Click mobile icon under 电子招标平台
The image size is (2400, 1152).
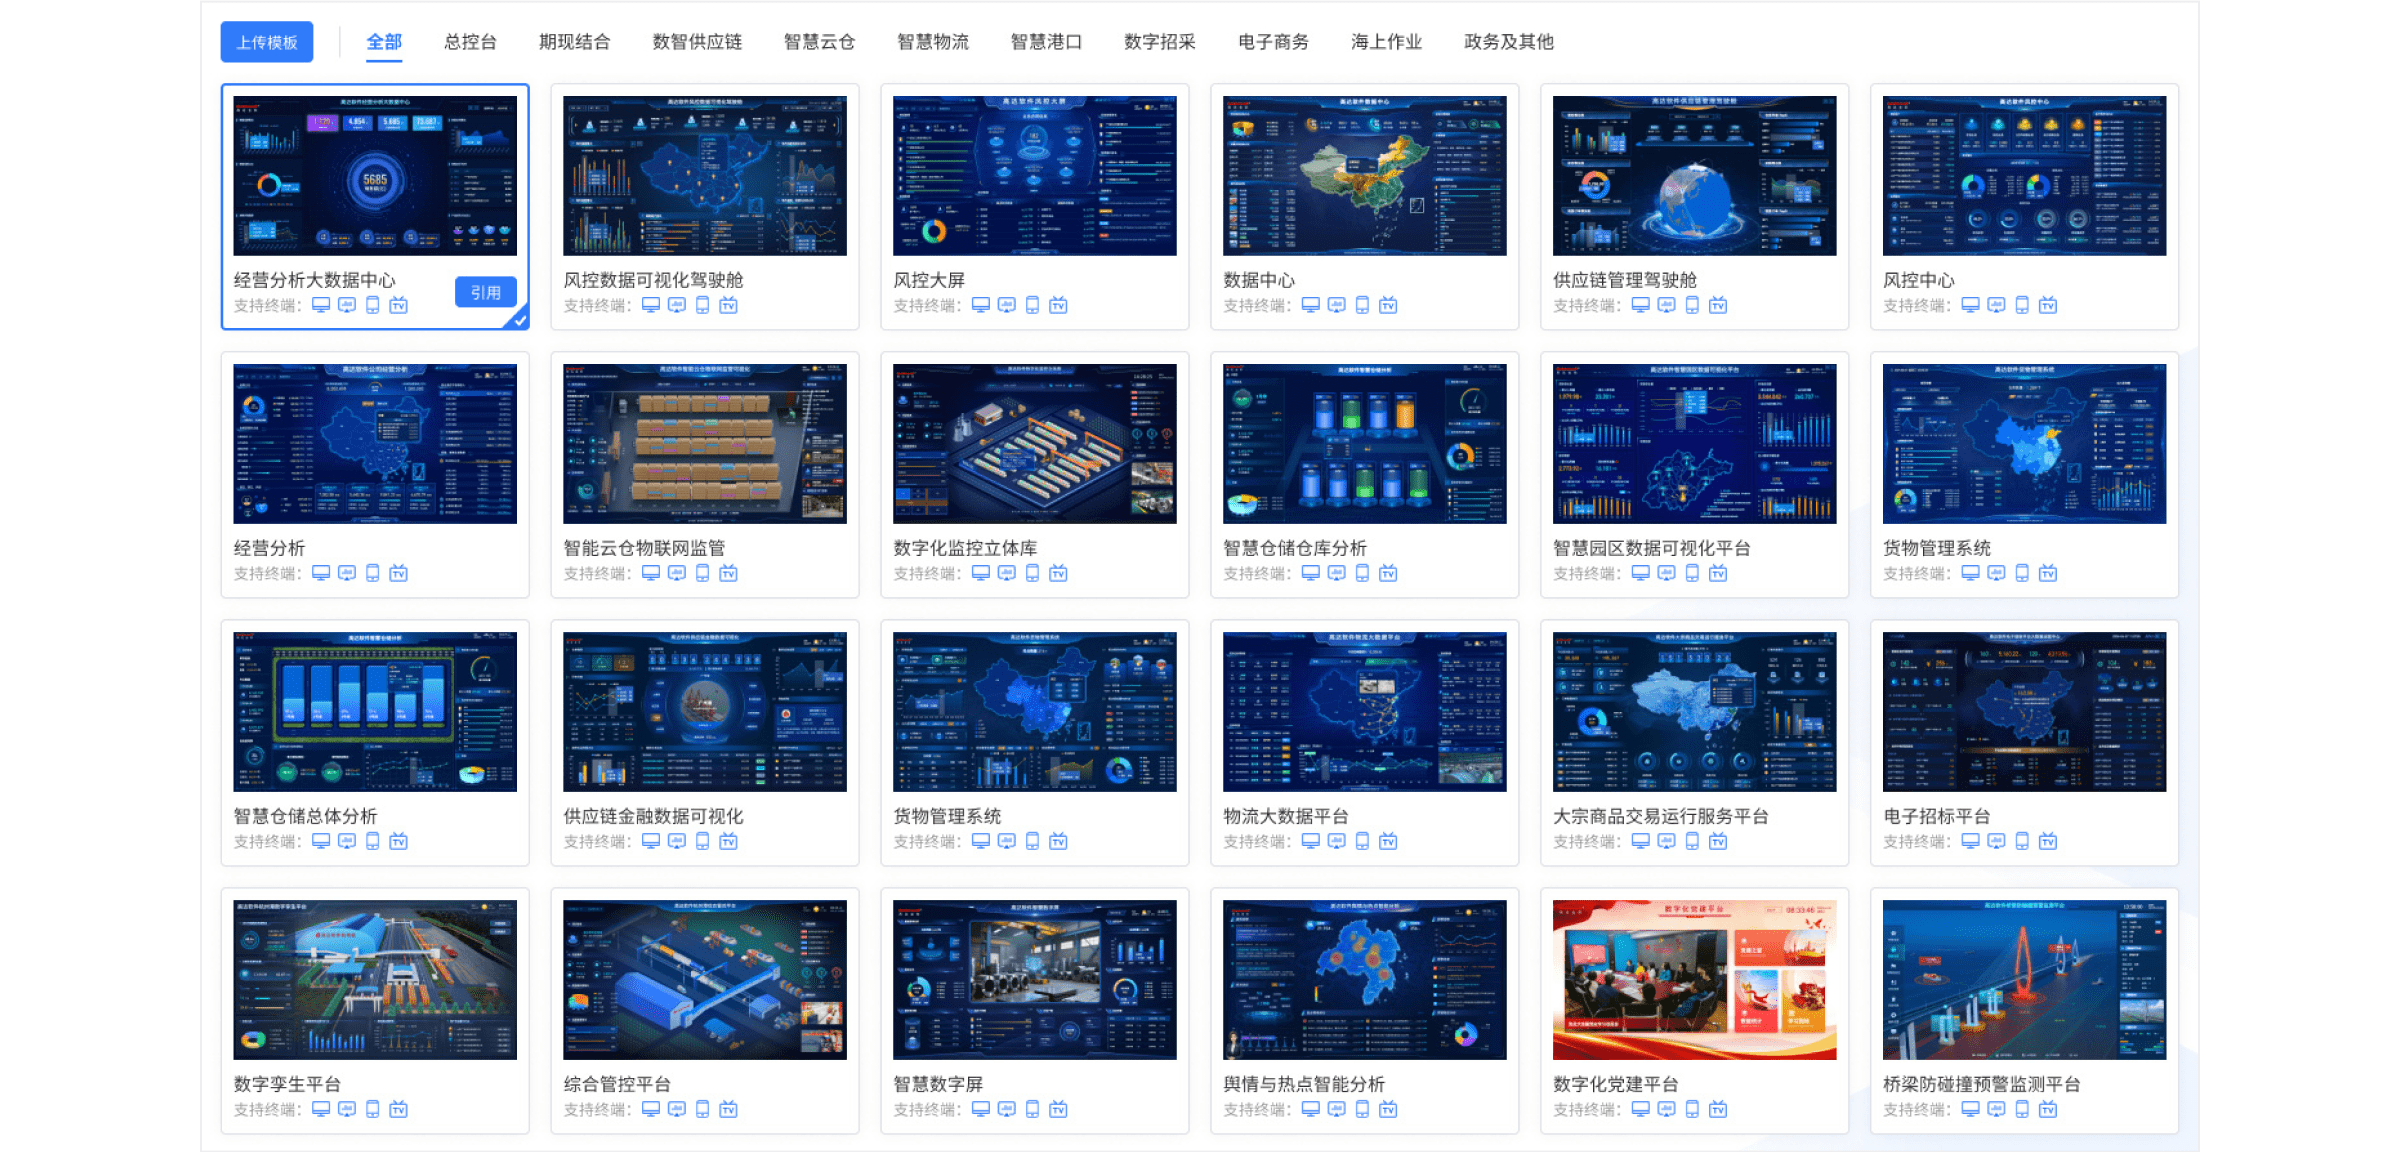(x=2022, y=841)
